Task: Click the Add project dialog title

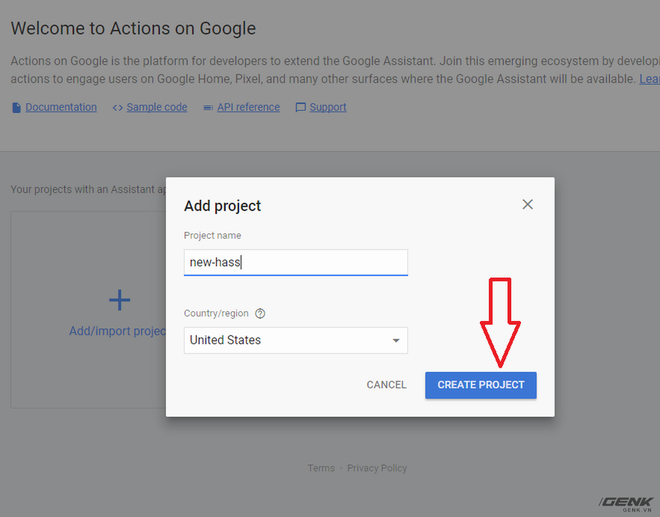Action: point(222,206)
